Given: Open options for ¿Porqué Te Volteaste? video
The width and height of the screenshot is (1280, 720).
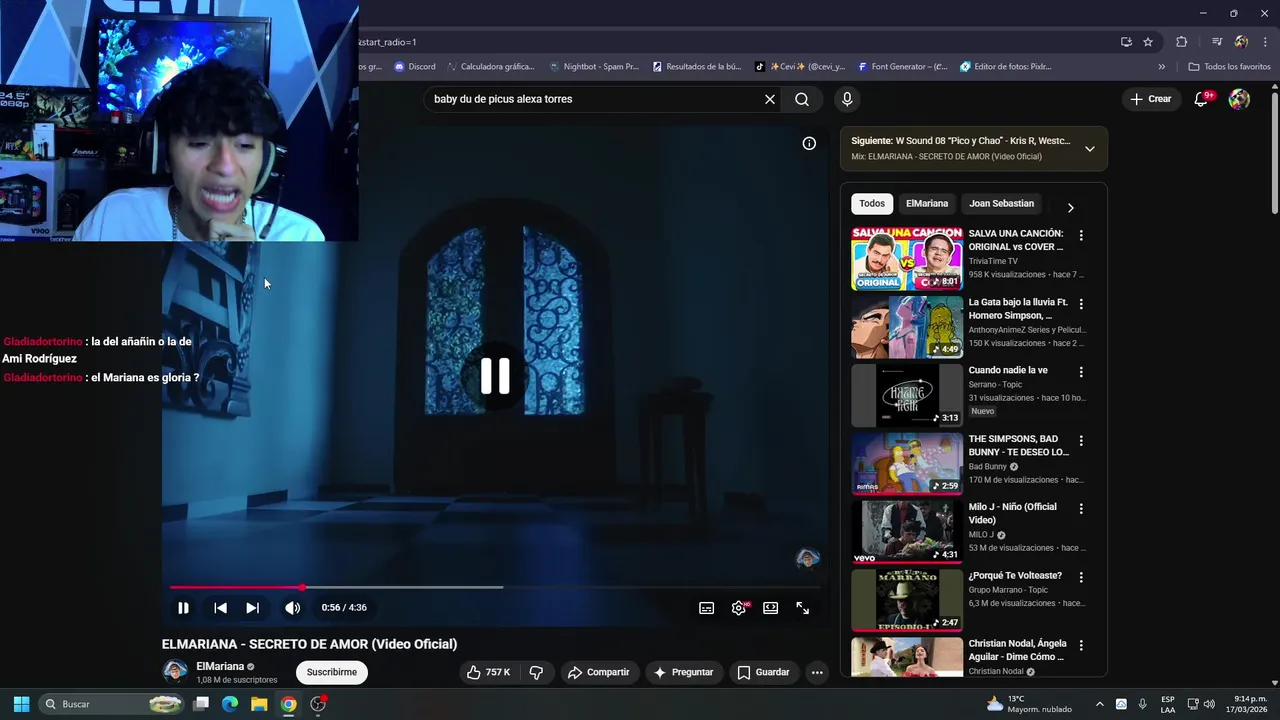Looking at the screenshot, I should (x=1081, y=577).
